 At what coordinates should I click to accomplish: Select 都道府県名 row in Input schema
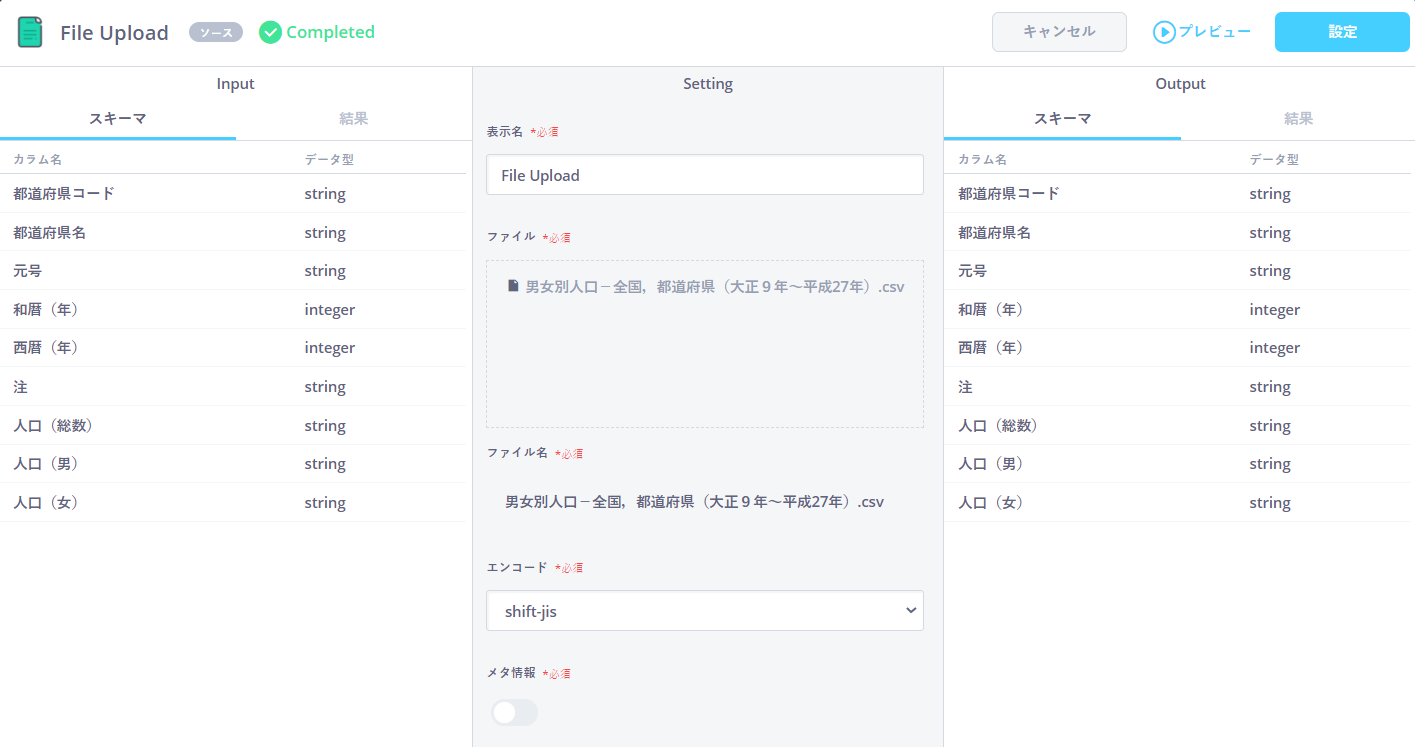(233, 233)
